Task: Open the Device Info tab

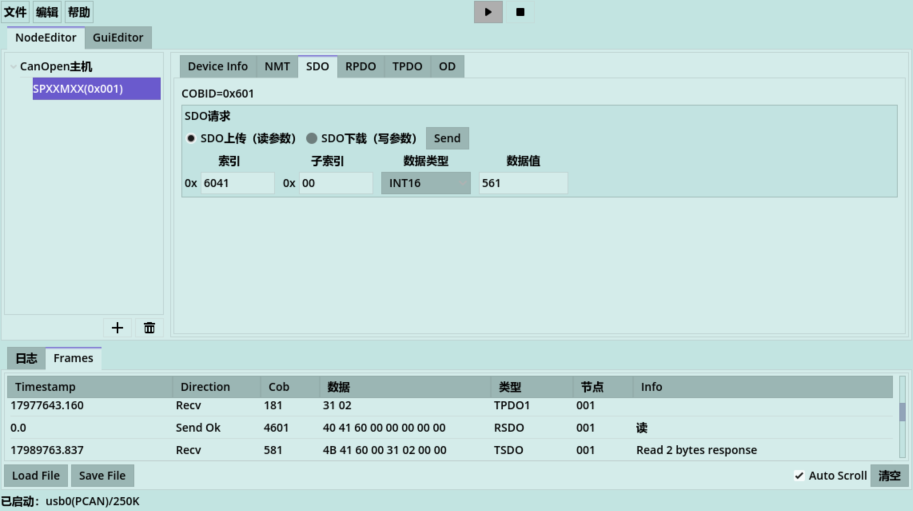Action: coord(217,66)
